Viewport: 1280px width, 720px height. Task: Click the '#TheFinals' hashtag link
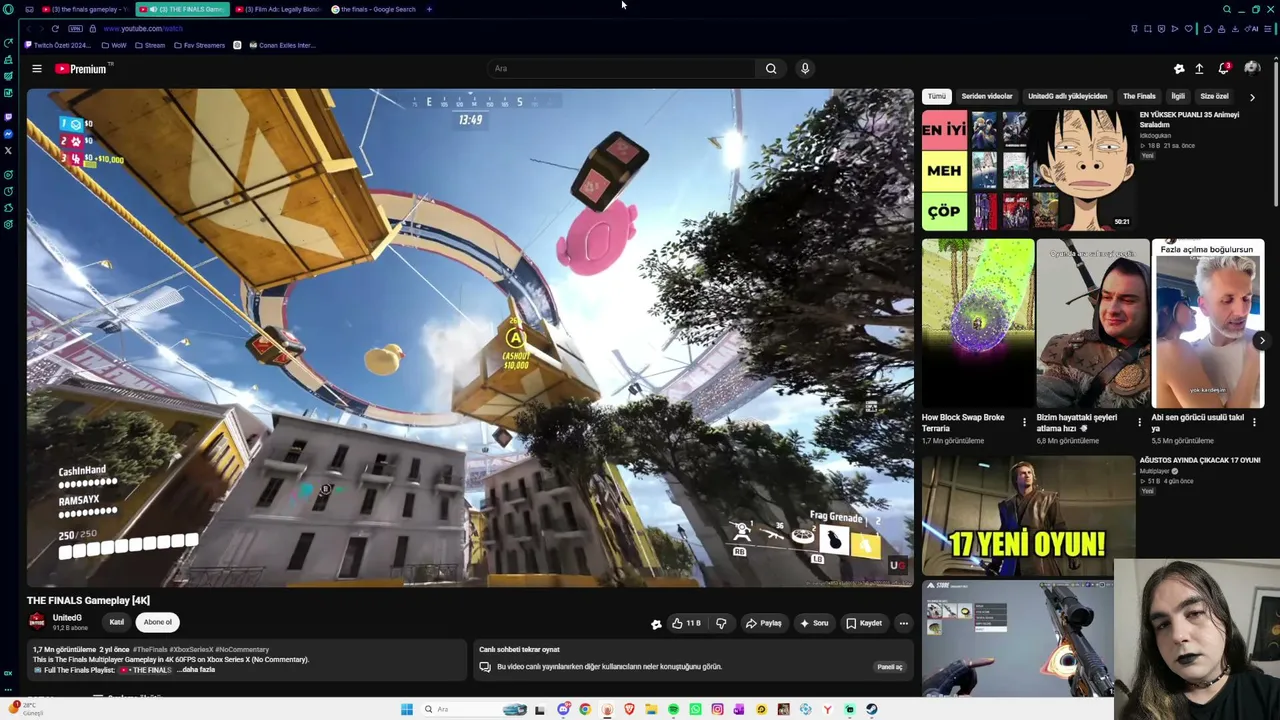point(150,650)
